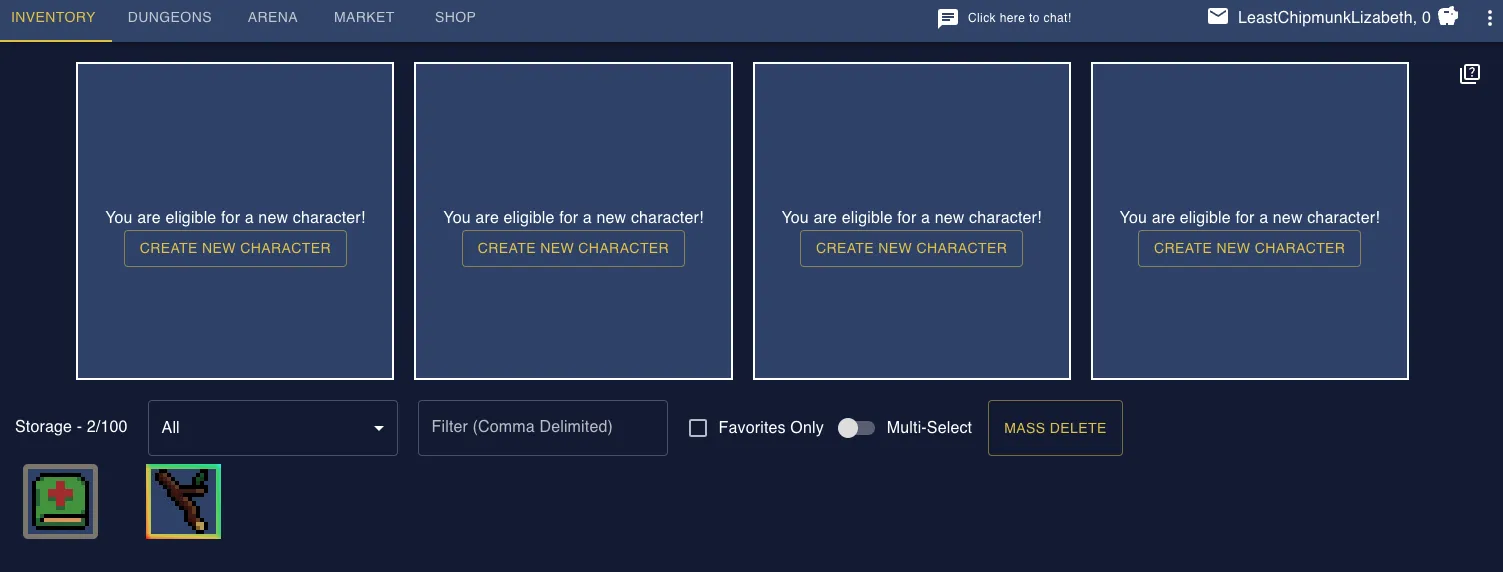Open the Dungeons tab
Viewport: 1503px width, 572px height.
pos(170,18)
